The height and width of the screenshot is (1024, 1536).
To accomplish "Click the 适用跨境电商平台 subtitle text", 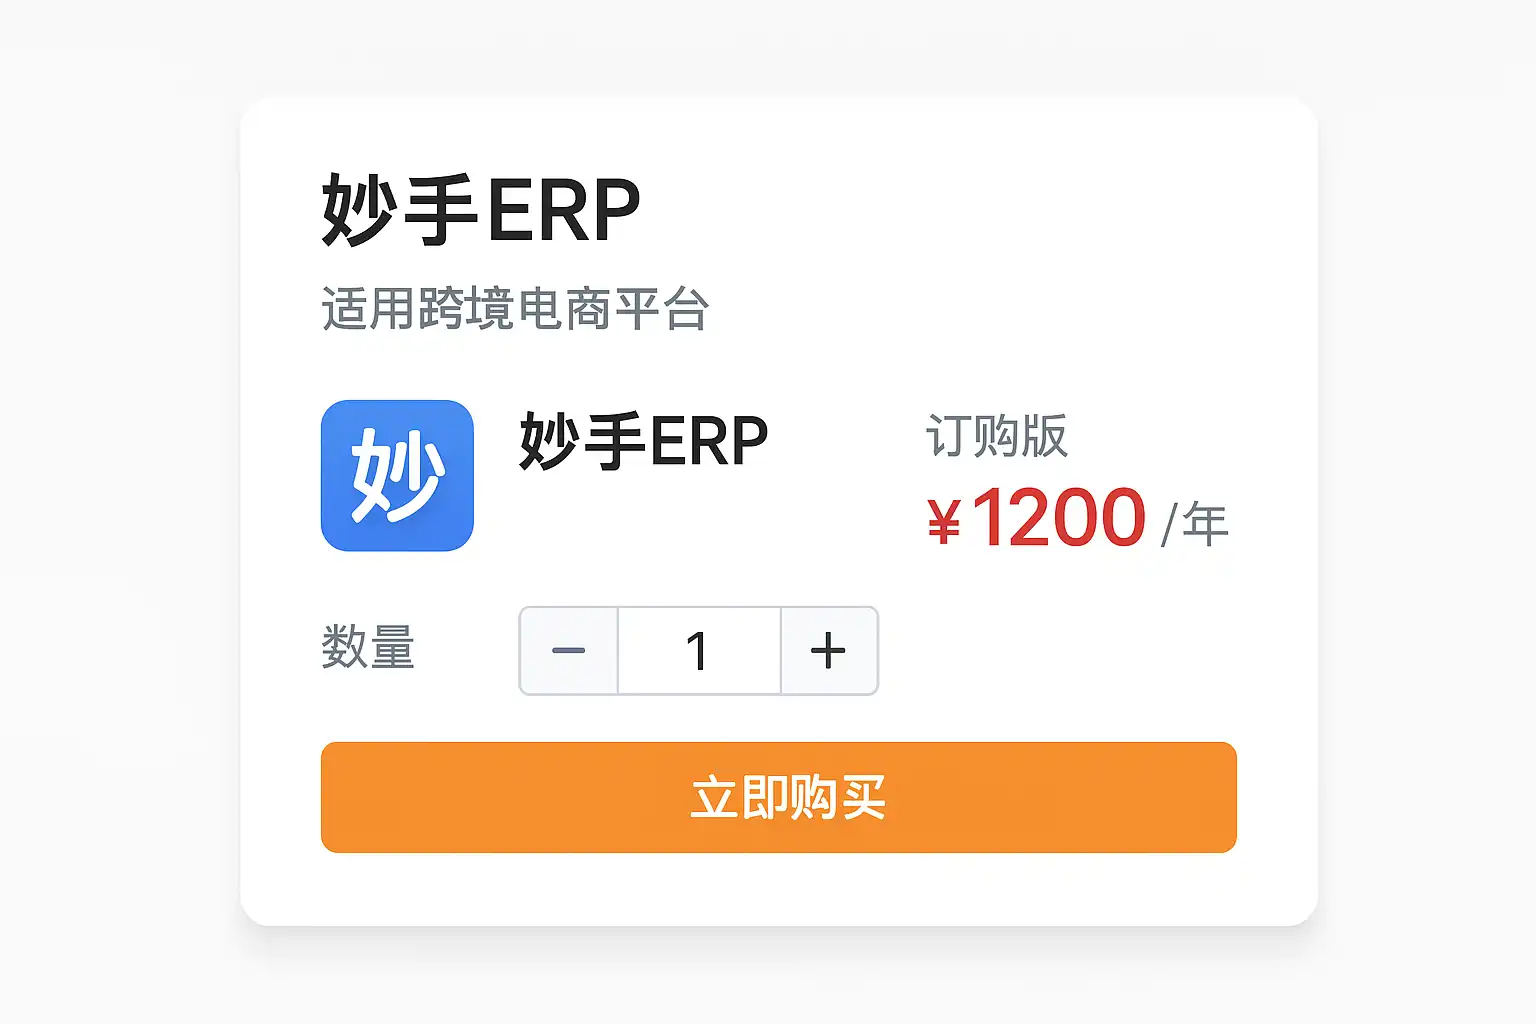I will click(x=515, y=309).
